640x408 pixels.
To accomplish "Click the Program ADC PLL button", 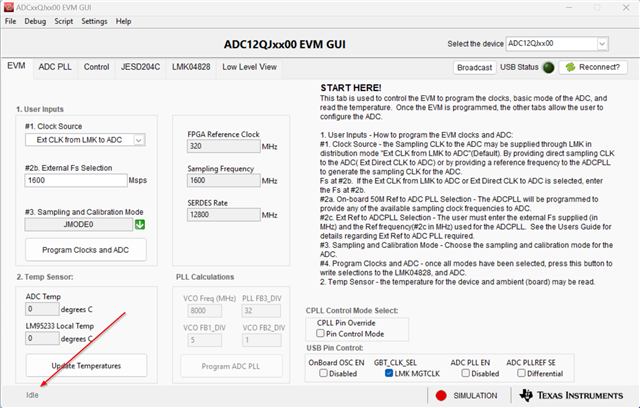I will tap(231, 366).
